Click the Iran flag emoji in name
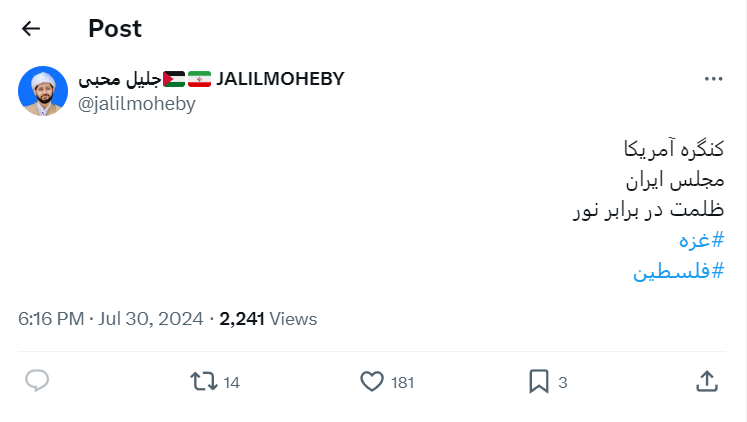 coord(200,80)
